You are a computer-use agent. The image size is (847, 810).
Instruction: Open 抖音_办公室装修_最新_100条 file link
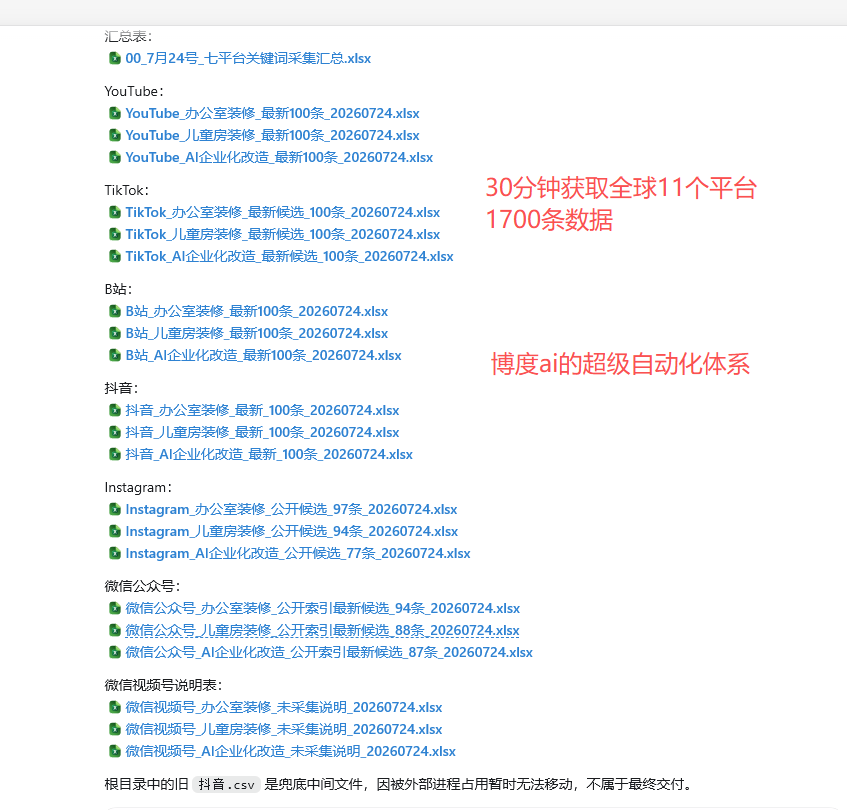pyautogui.click(x=263, y=410)
